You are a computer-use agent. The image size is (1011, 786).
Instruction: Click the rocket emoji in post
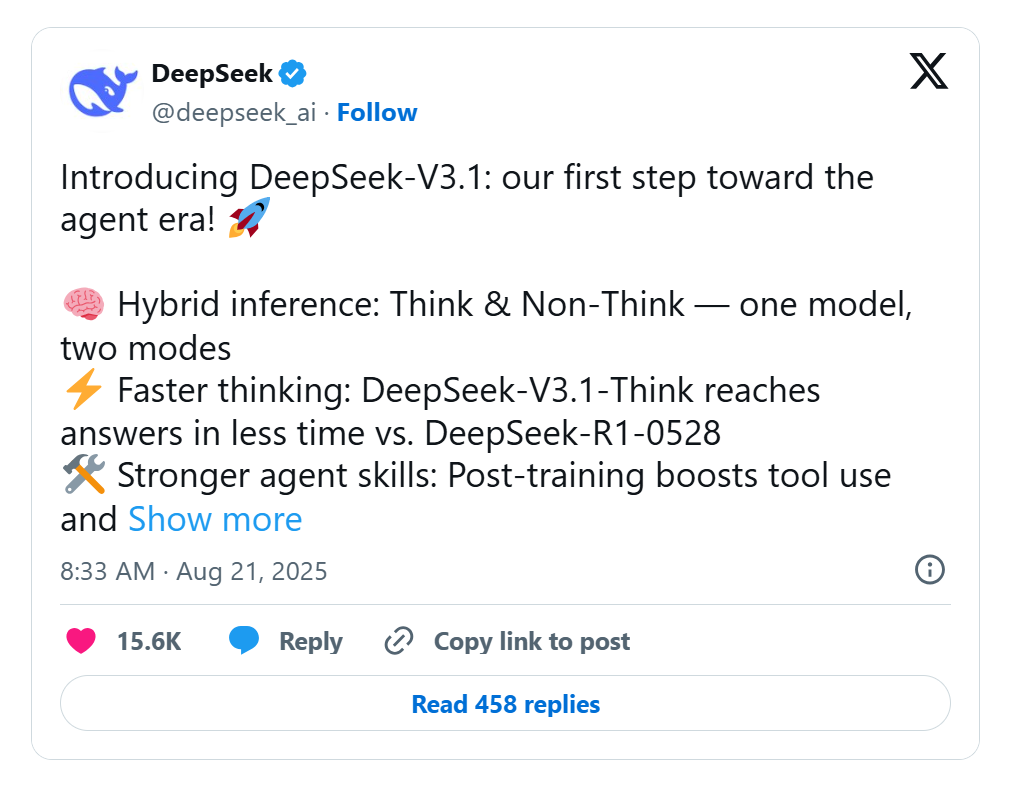pos(250,218)
